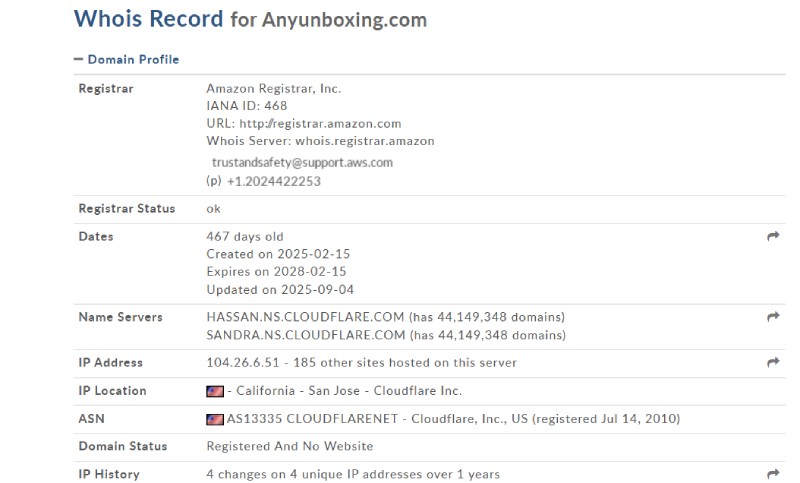800x483 pixels.
Task: Click the US flag beside AS13335
Action: pos(215,419)
